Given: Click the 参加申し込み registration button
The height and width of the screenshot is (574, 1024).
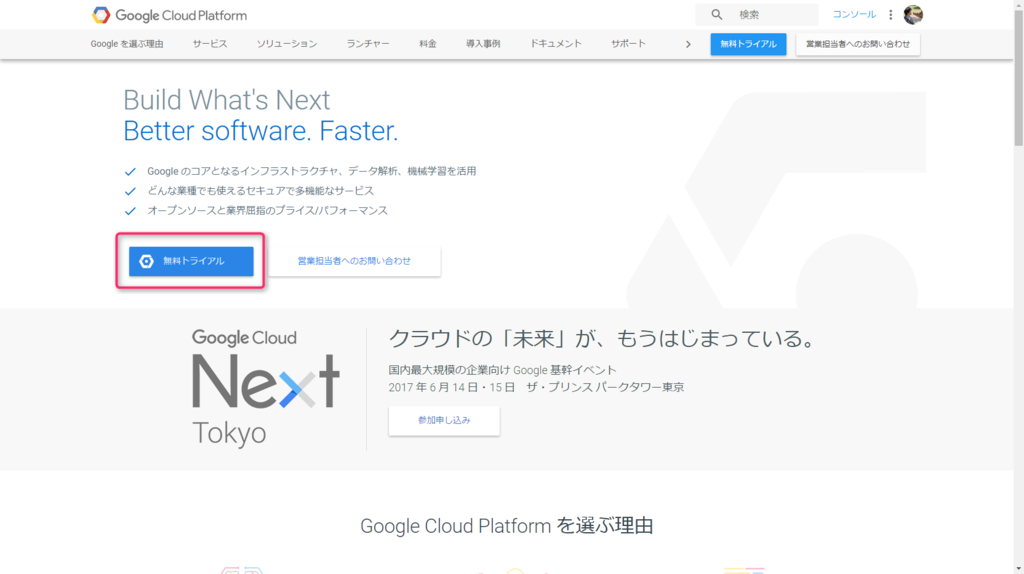Looking at the screenshot, I should (x=444, y=421).
